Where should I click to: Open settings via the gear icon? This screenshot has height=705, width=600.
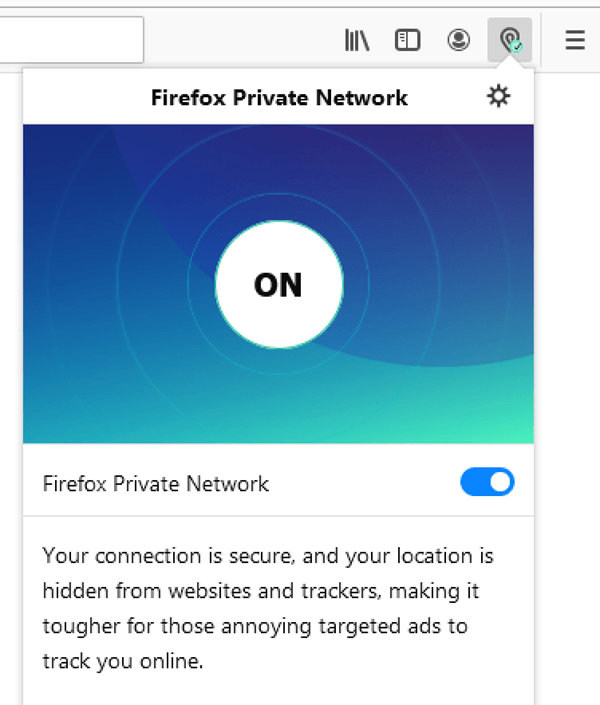(x=498, y=97)
